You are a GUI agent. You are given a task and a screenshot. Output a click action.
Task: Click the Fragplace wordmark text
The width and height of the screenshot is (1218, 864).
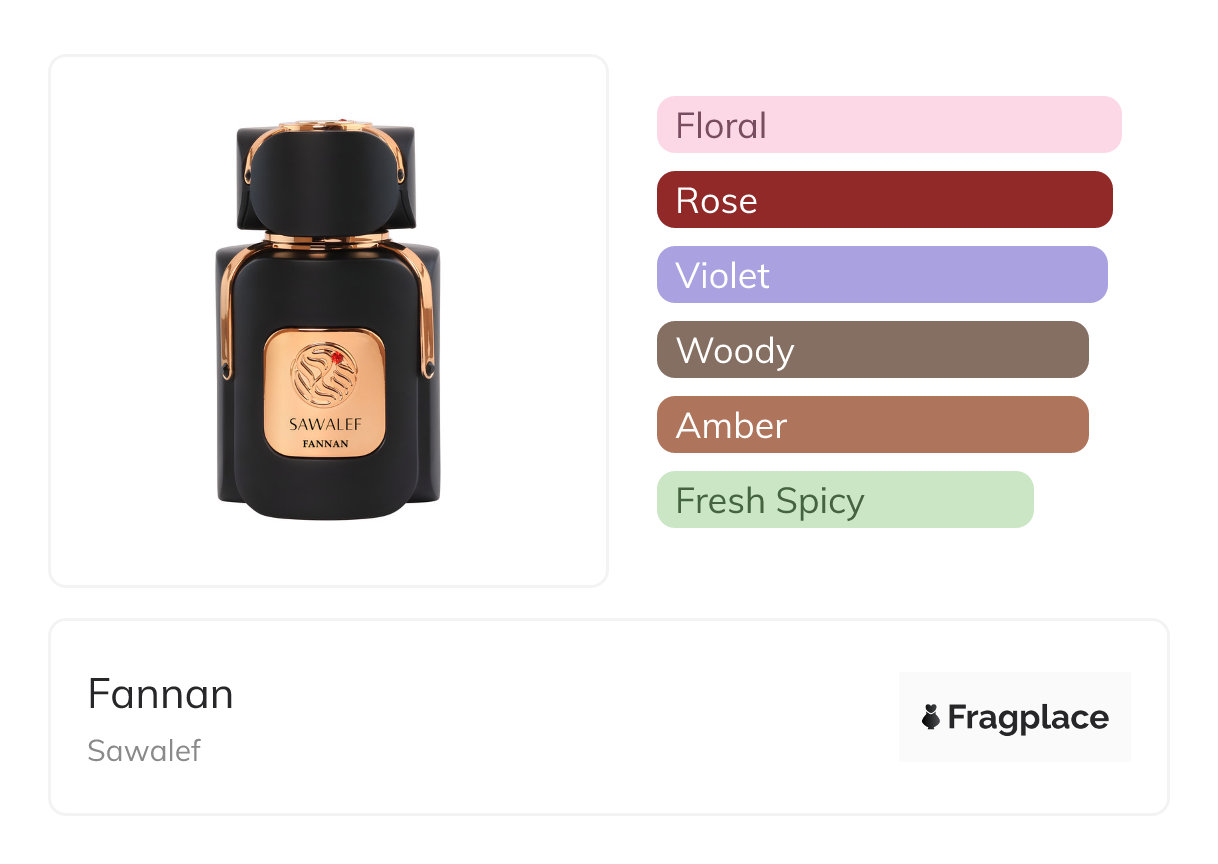click(1028, 717)
